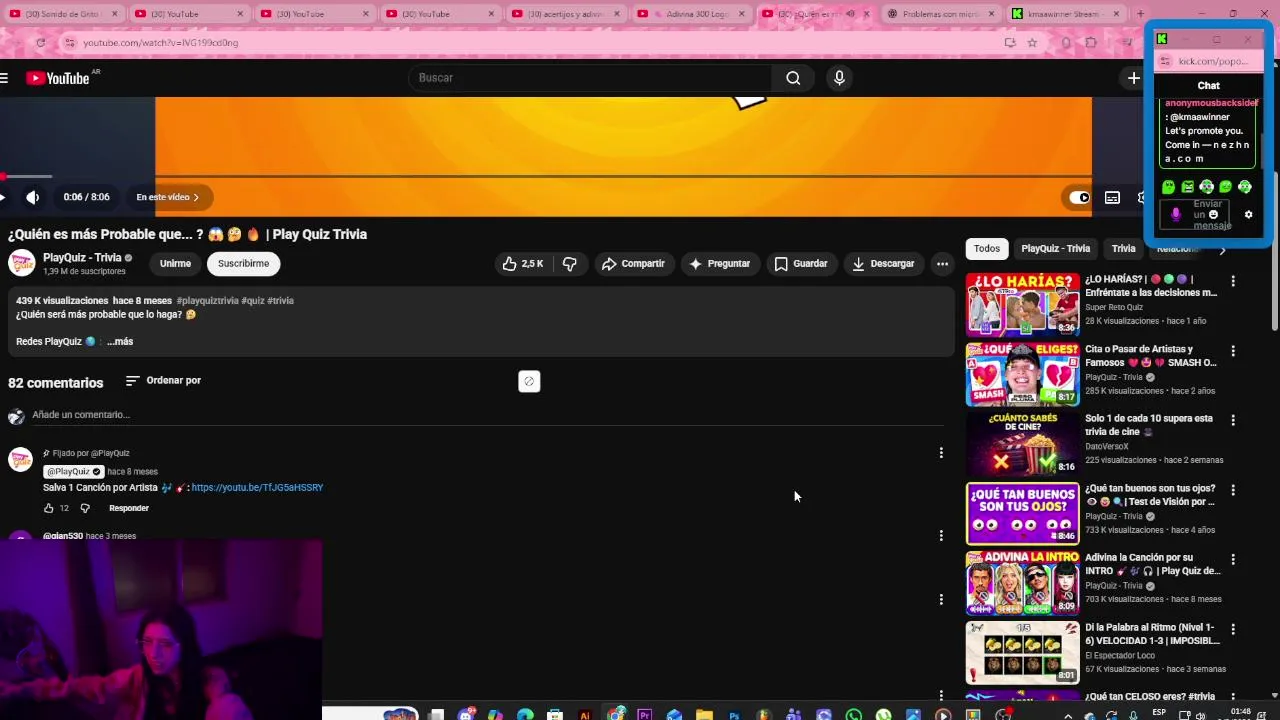Image resolution: width=1280 pixels, height=720 pixels.
Task: Click the Compartir share button
Action: pos(633,264)
